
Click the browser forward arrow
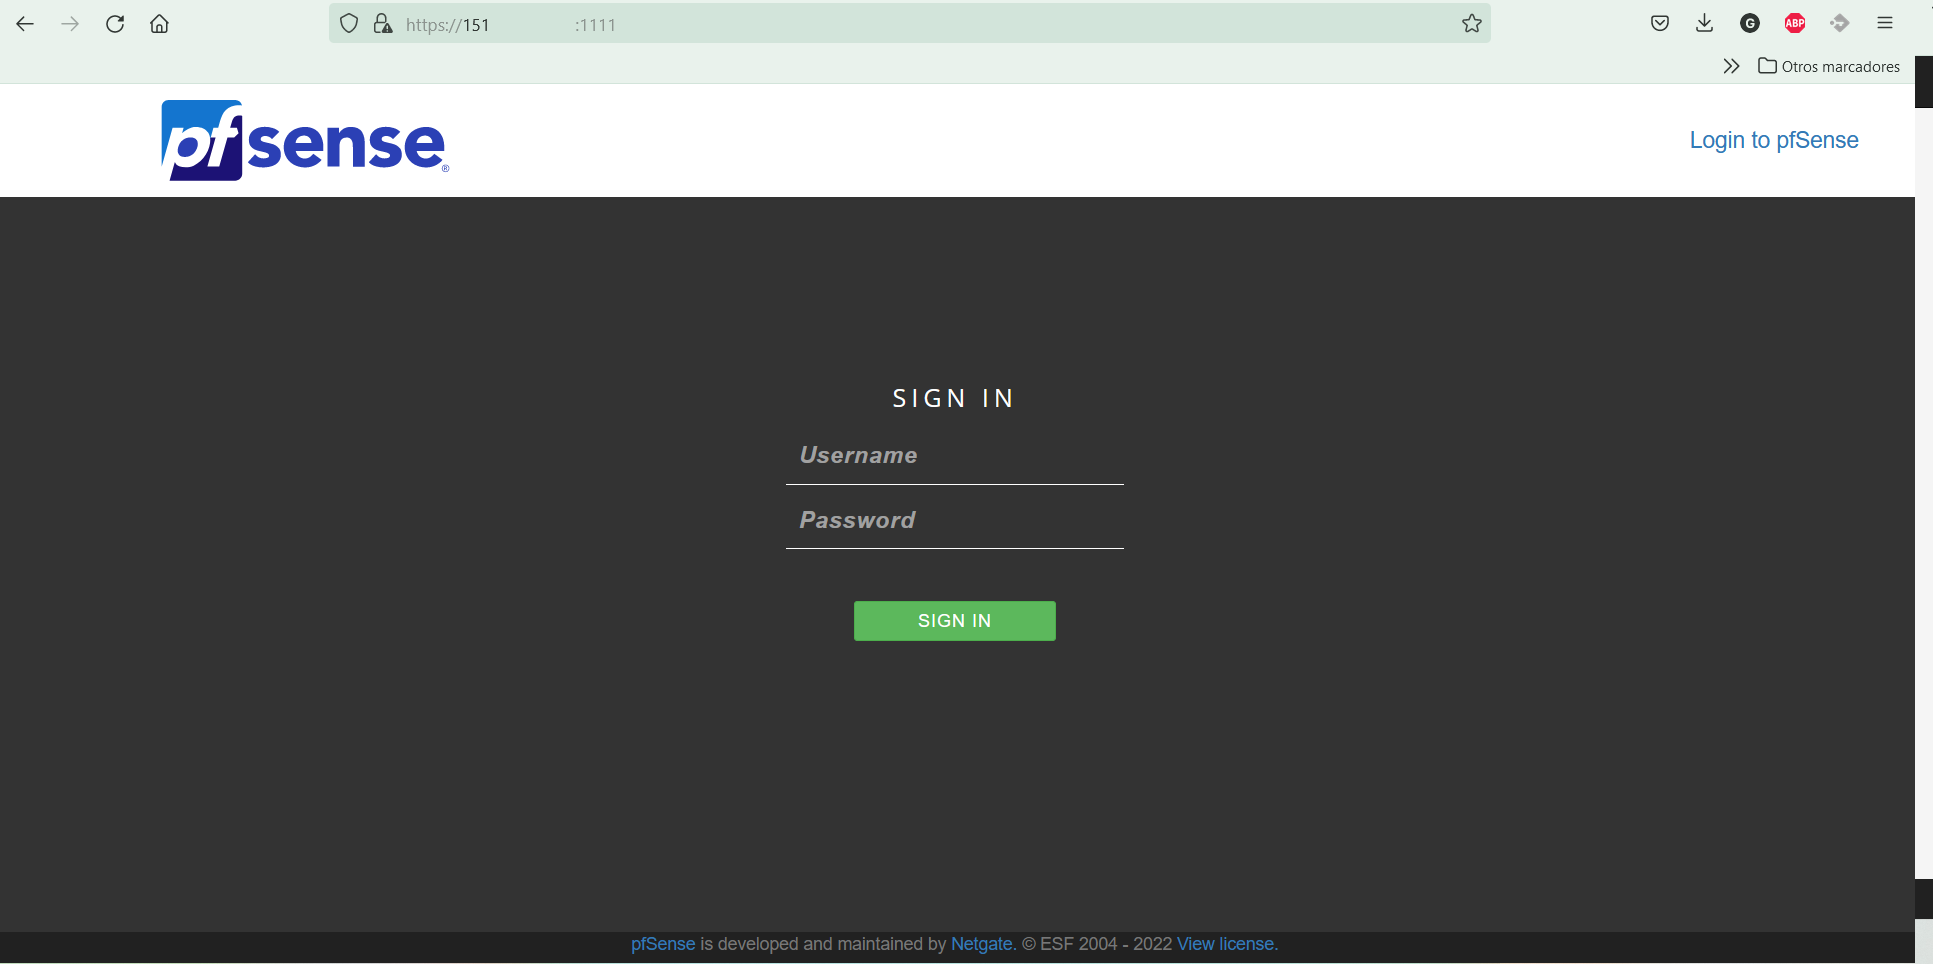70,24
